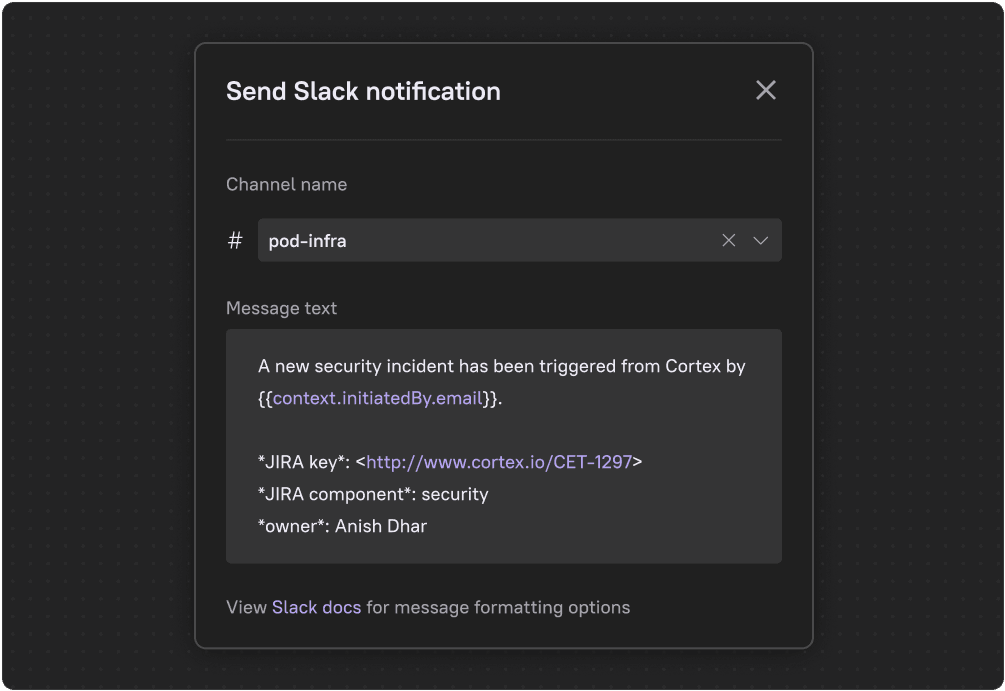Click the Message text label
1005x691 pixels.
pyautogui.click(x=281, y=308)
